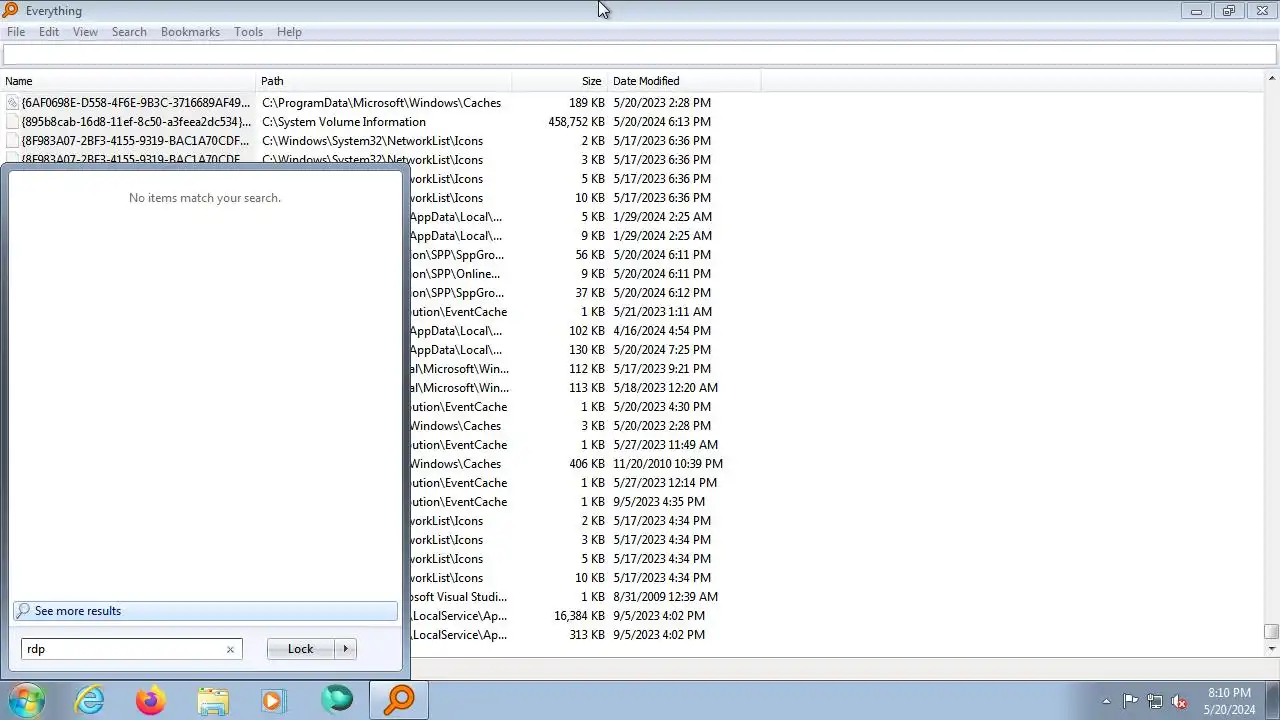Screen dimensions: 1280x720
Task: Sort by the Path column header
Action: click(384, 81)
